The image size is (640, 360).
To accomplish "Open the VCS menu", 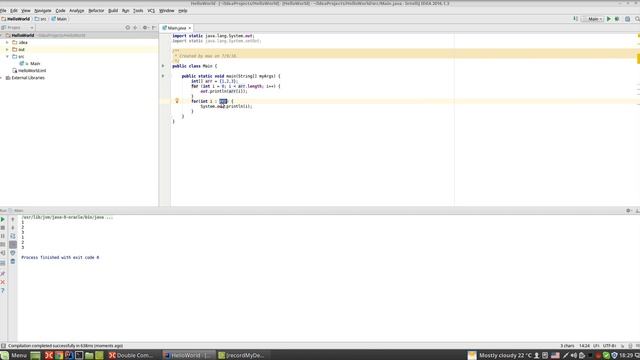I will 151,11.
